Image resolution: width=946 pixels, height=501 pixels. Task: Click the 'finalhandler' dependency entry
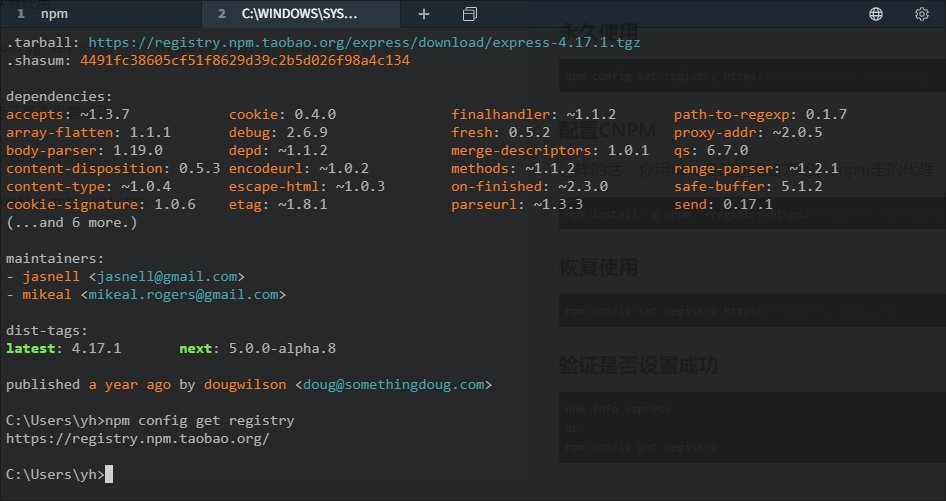[534, 115]
